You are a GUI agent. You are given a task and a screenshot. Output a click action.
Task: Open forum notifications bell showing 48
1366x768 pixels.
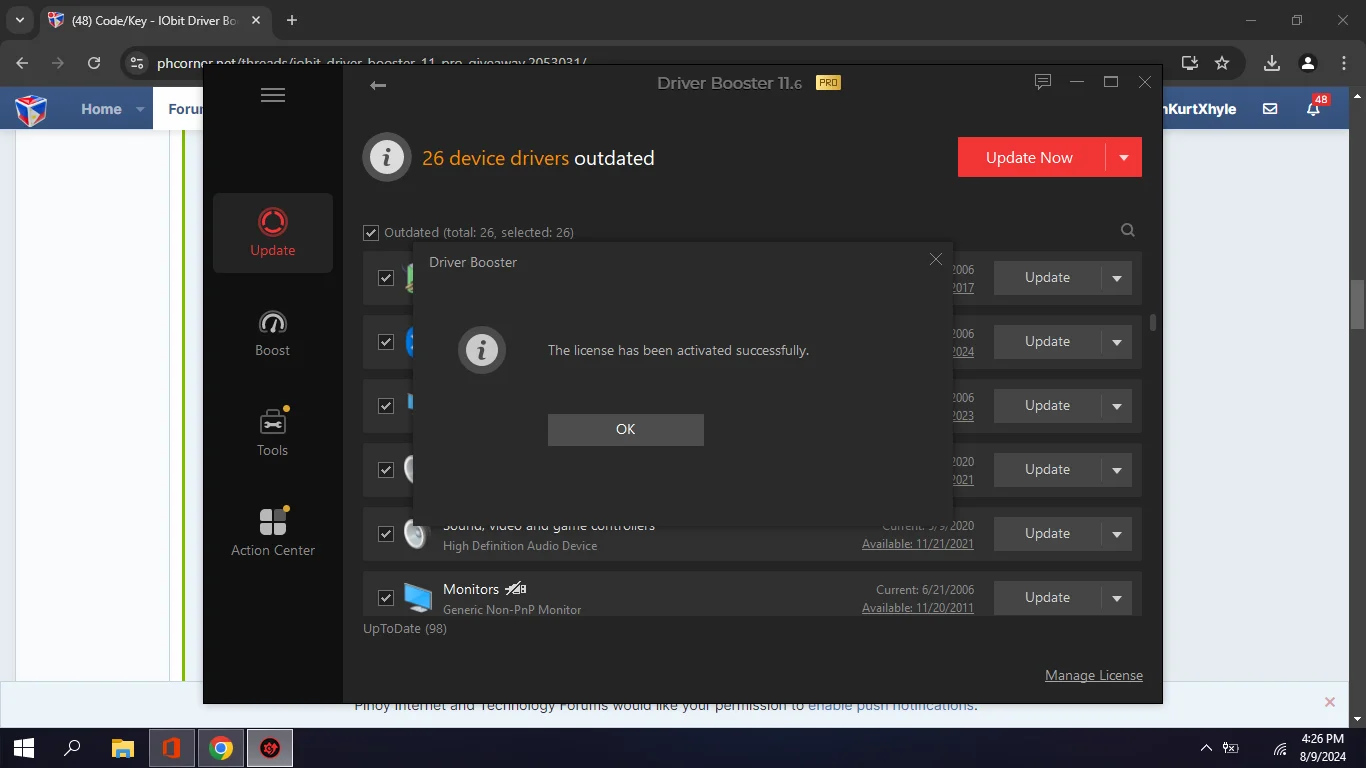[1316, 107]
